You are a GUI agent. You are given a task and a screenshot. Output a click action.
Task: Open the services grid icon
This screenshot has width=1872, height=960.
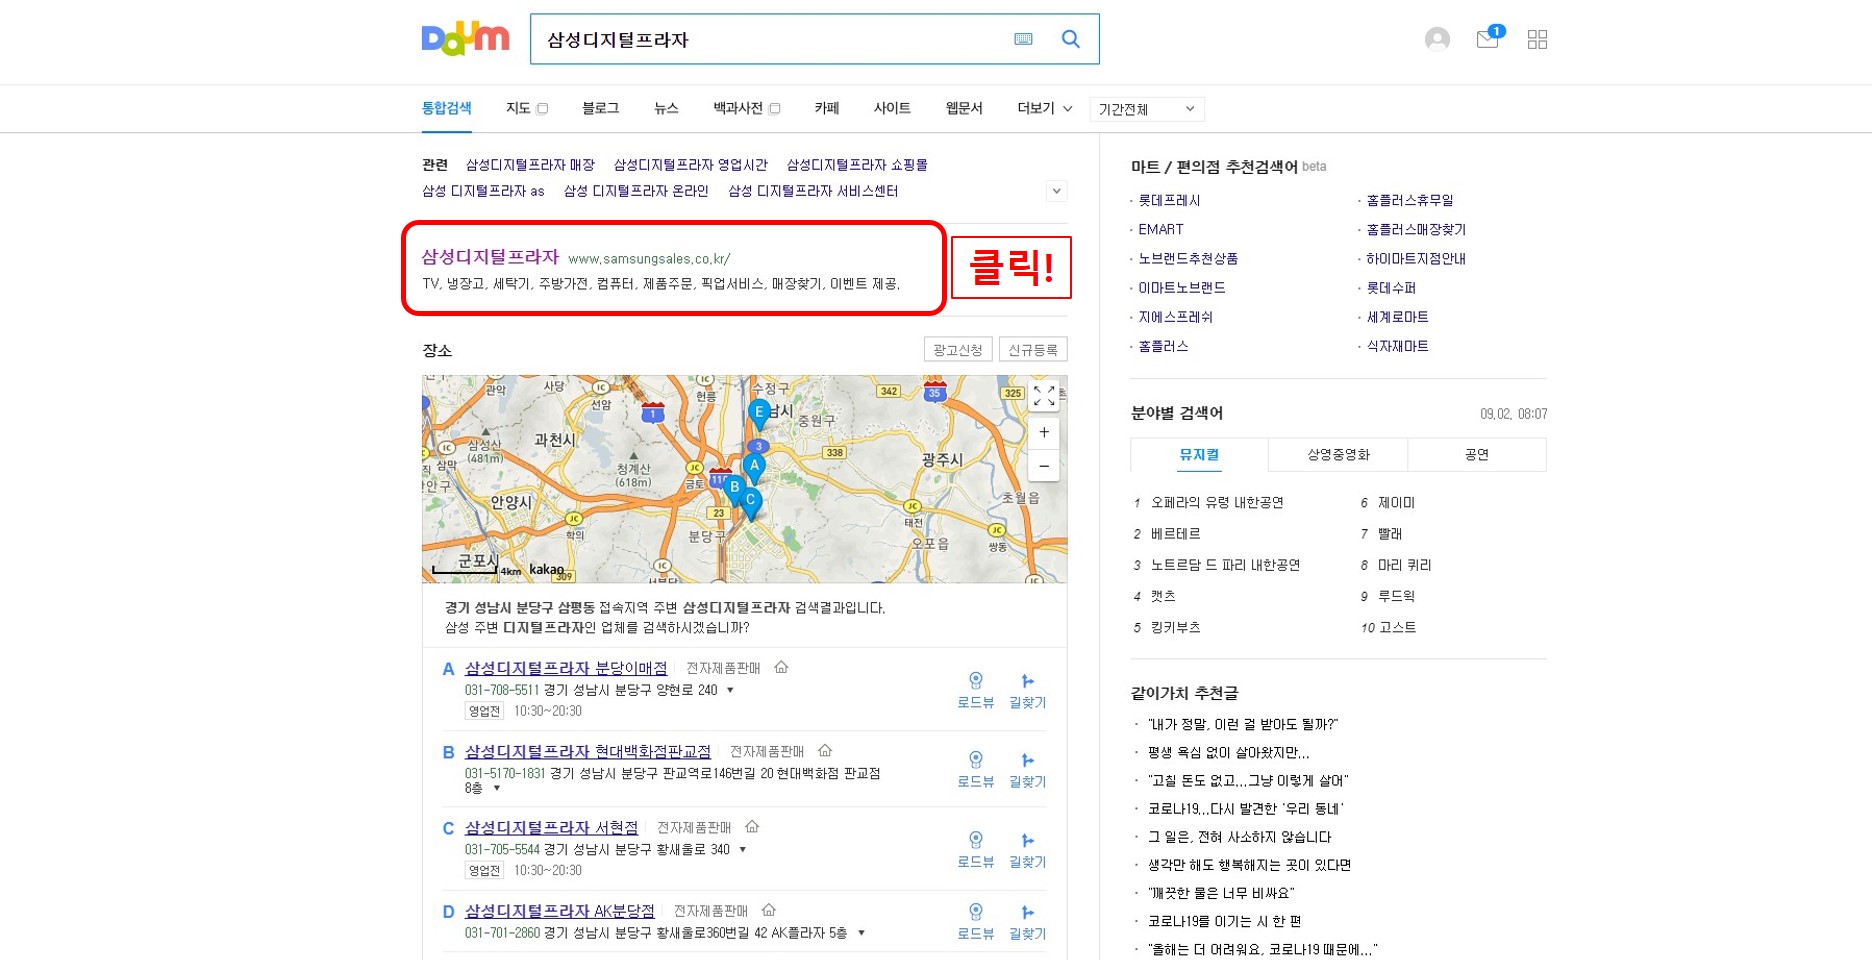[x=1537, y=39]
